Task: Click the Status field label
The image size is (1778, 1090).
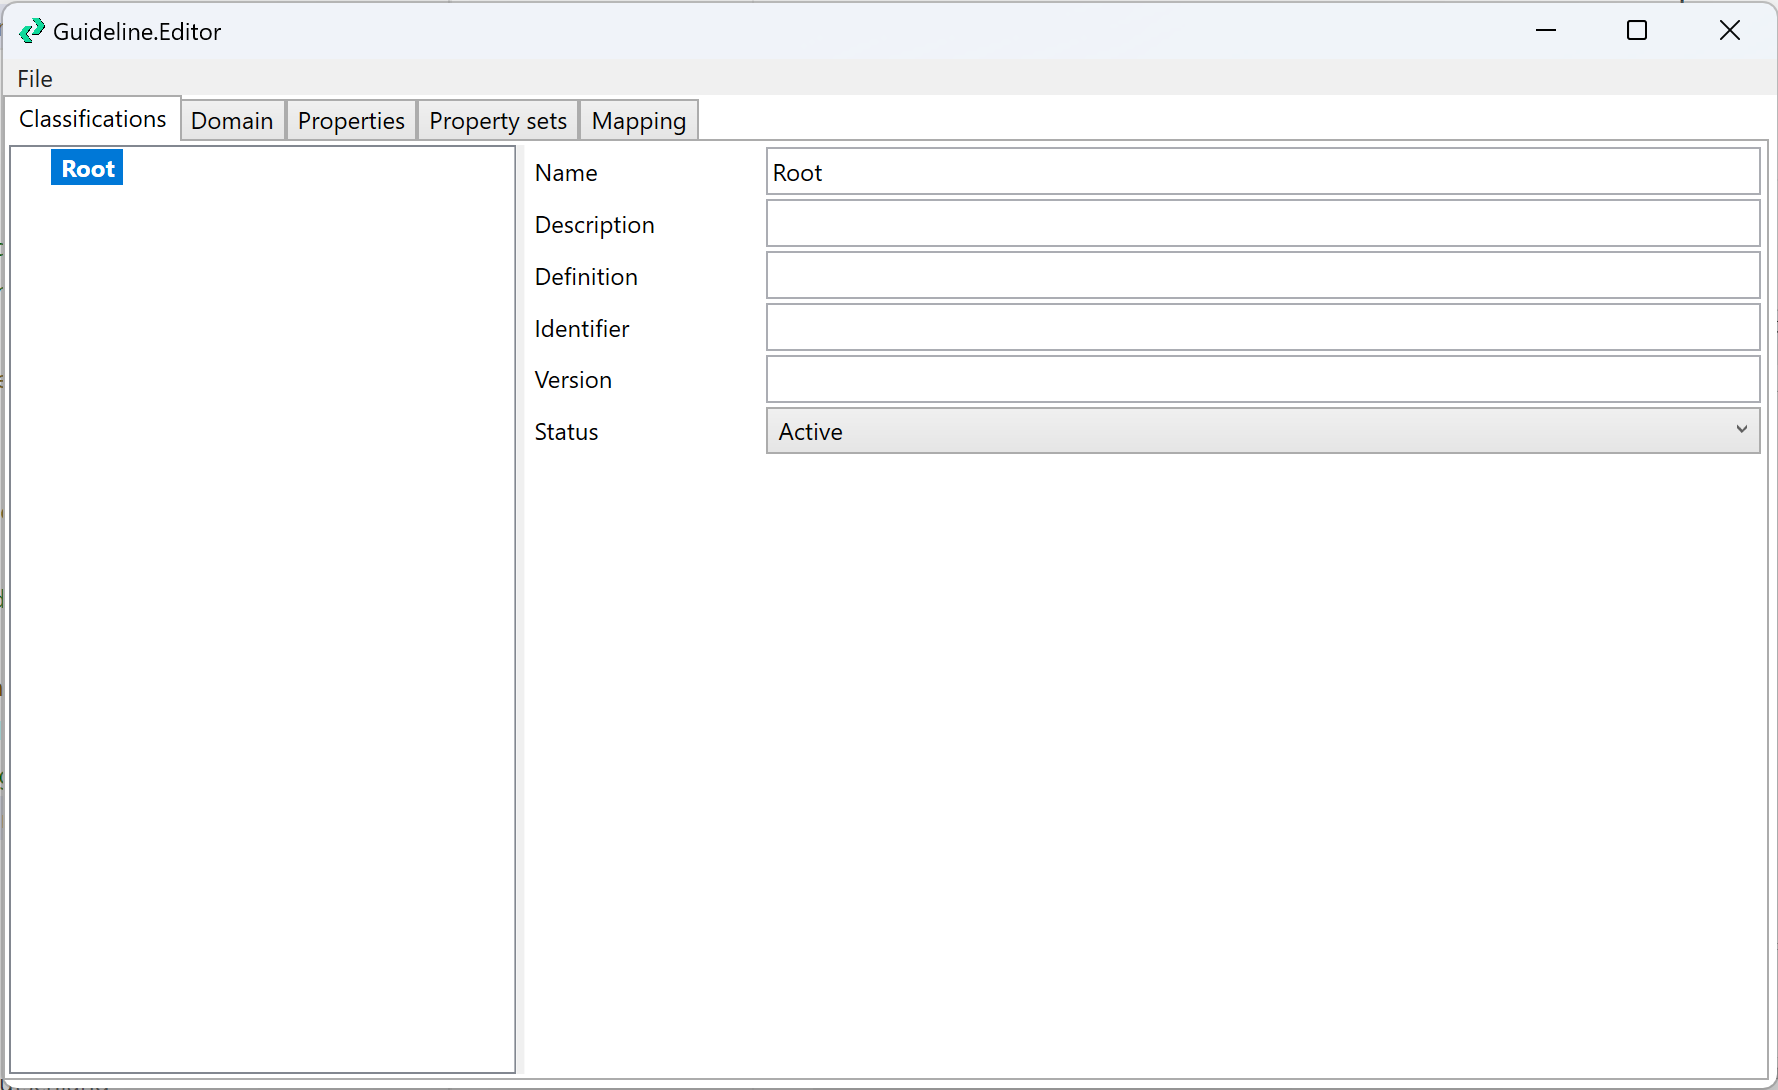Action: coord(566,432)
